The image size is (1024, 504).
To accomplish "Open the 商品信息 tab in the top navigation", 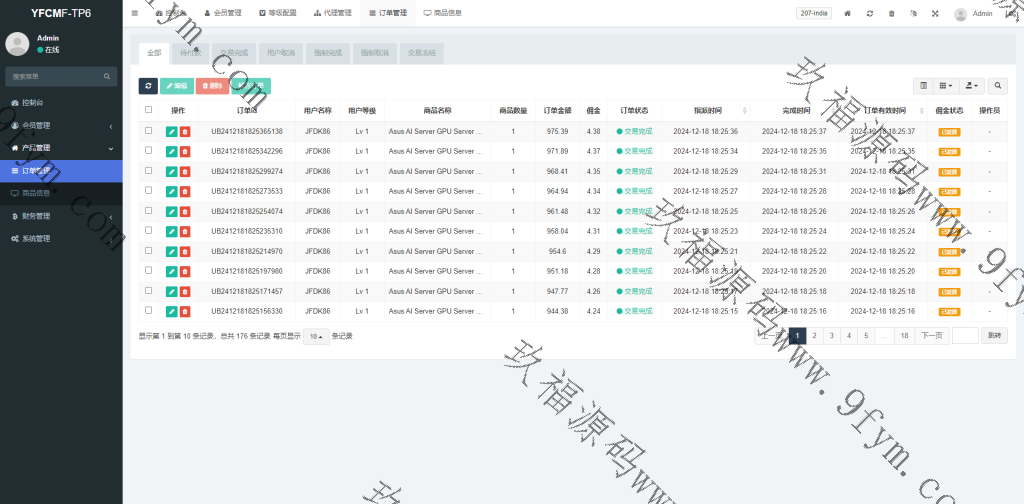I will coord(442,14).
